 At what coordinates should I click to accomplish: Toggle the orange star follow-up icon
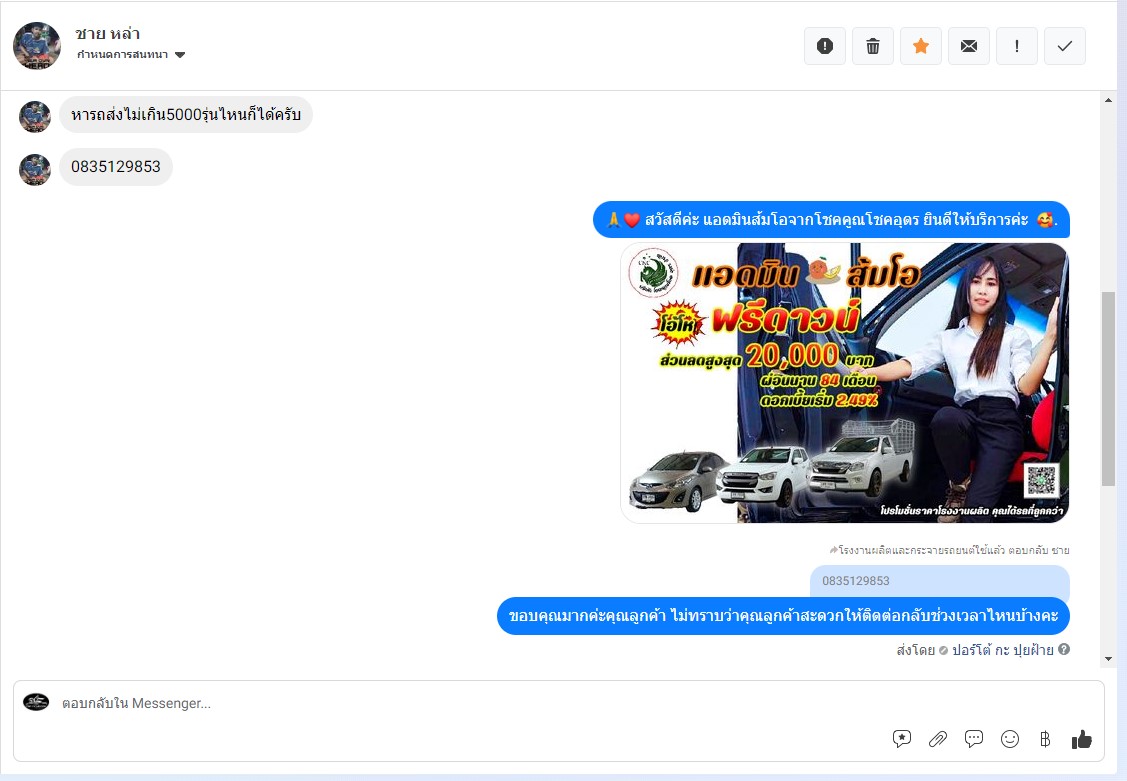click(921, 46)
